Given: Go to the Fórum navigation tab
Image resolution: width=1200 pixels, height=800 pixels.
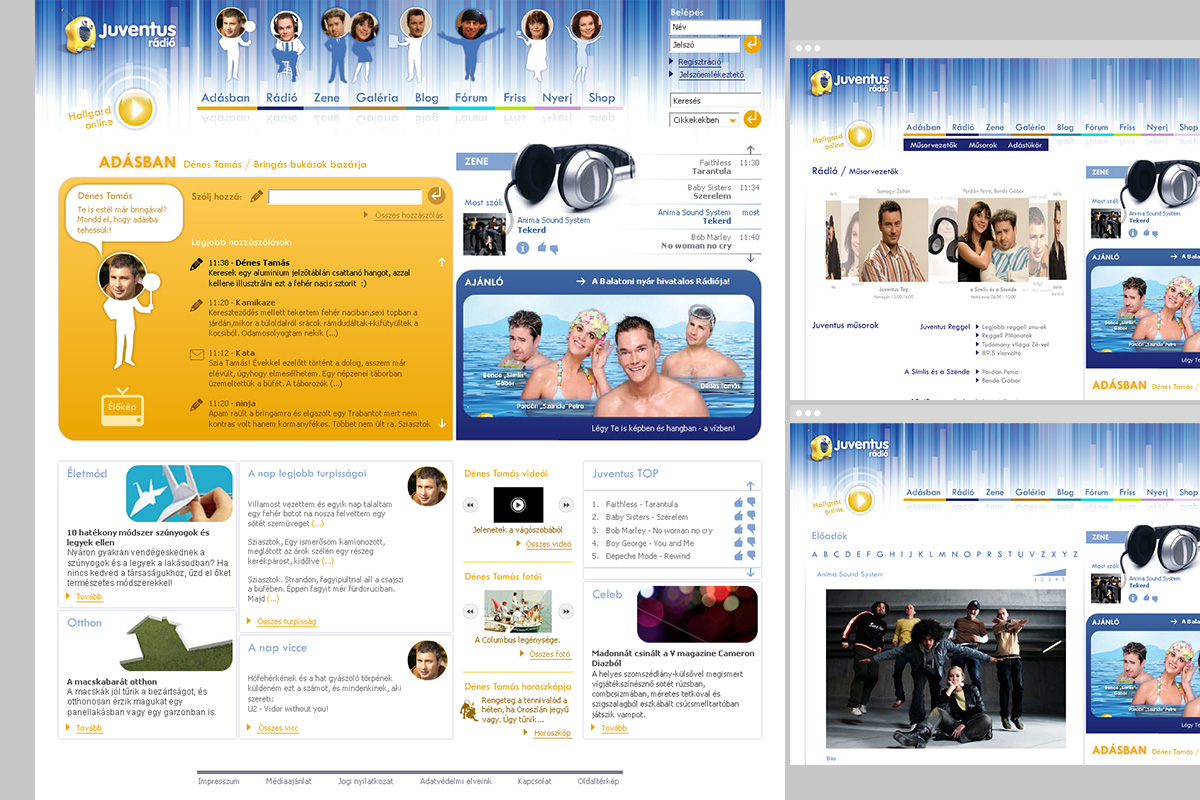Looking at the screenshot, I should (471, 98).
